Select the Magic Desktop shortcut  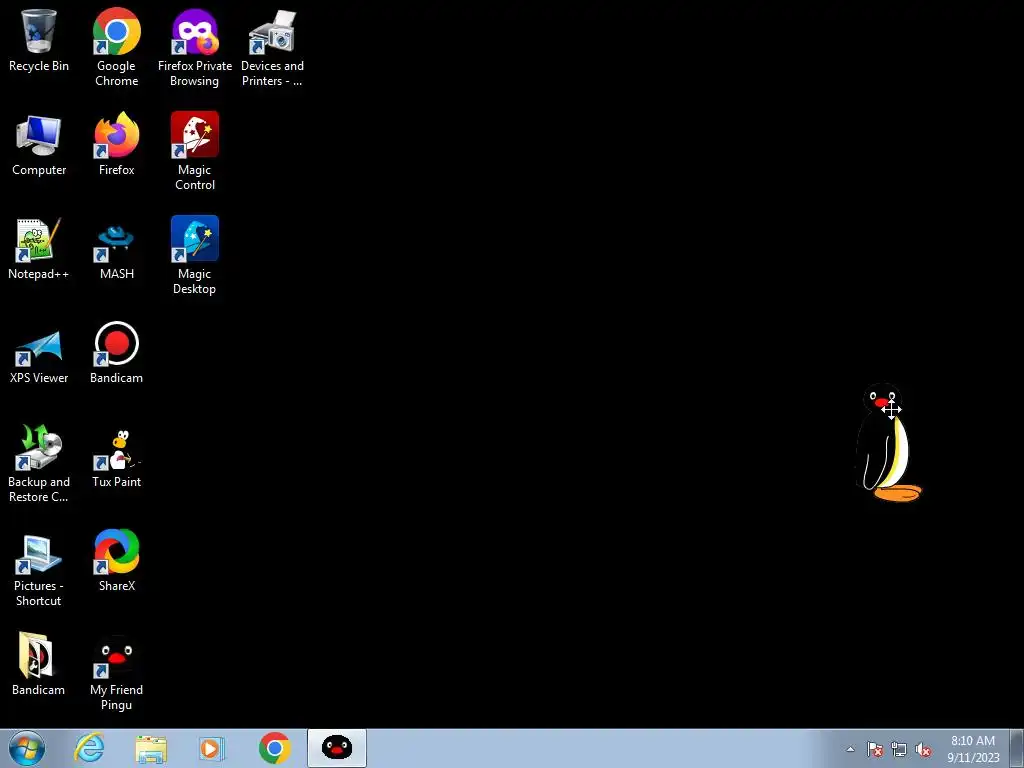point(195,255)
